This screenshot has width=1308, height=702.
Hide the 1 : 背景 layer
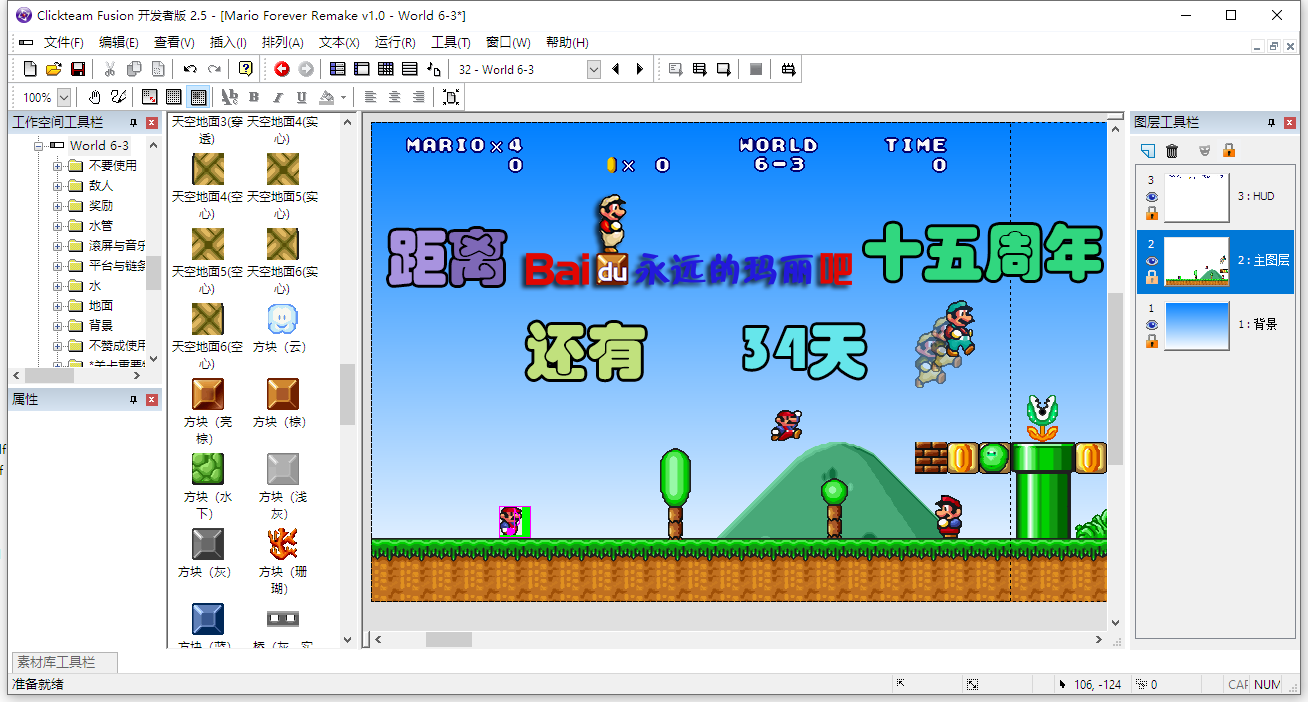(1152, 325)
